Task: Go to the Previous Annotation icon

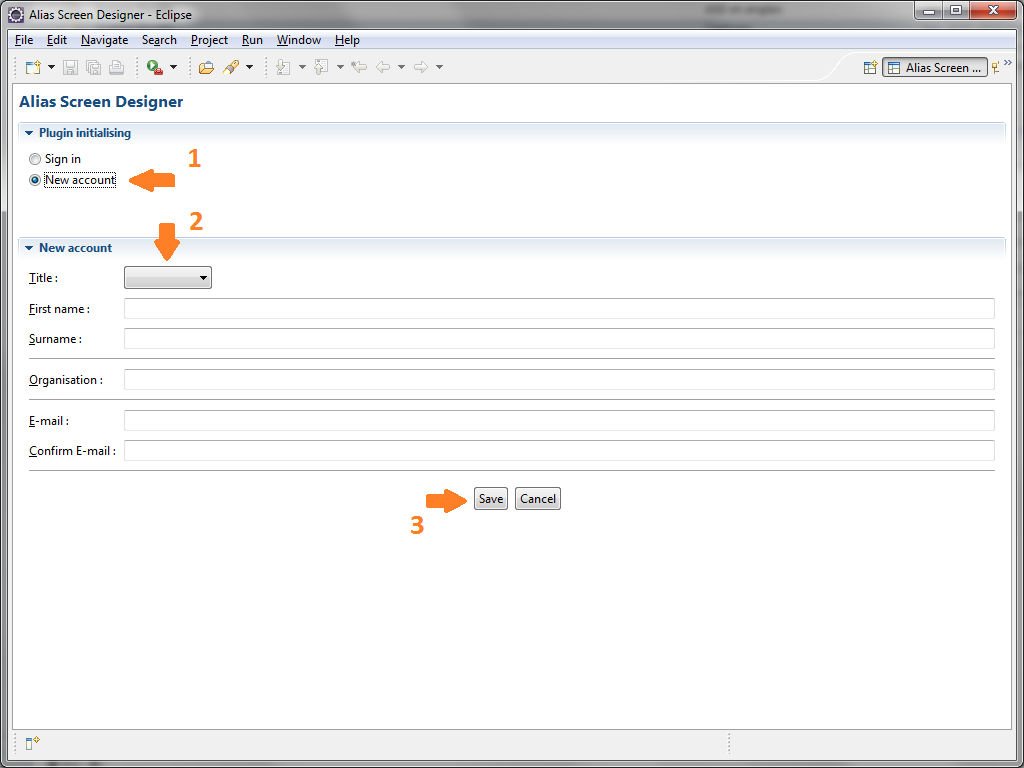Action: coord(321,67)
